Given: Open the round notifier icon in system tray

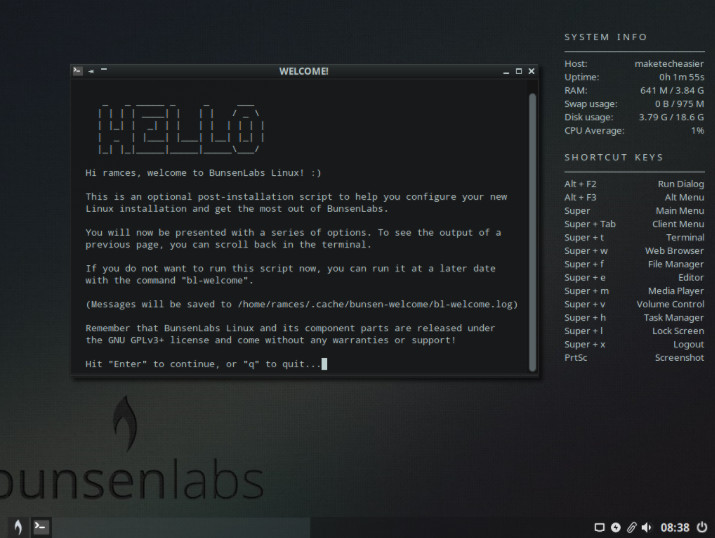Looking at the screenshot, I should coord(616,528).
